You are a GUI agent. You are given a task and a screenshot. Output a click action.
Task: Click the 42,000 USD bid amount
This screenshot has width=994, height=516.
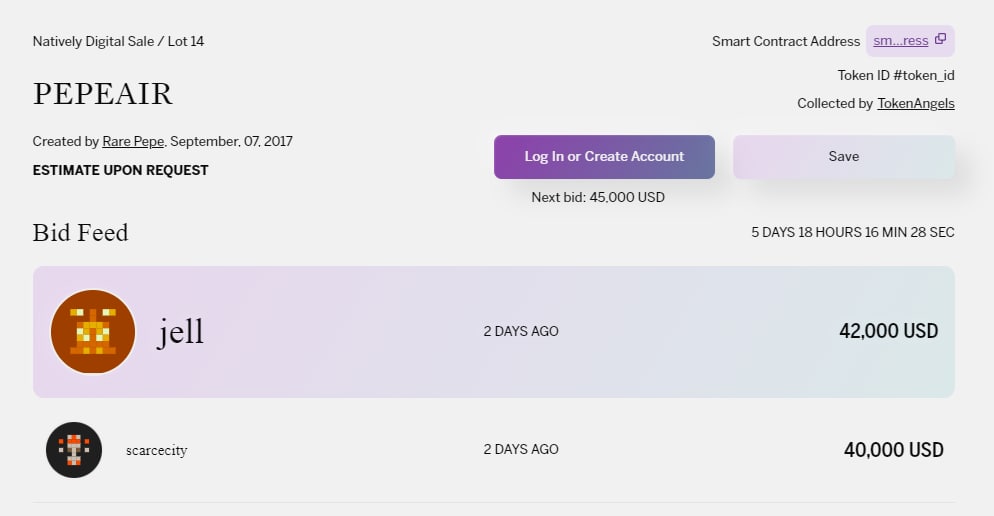888,331
